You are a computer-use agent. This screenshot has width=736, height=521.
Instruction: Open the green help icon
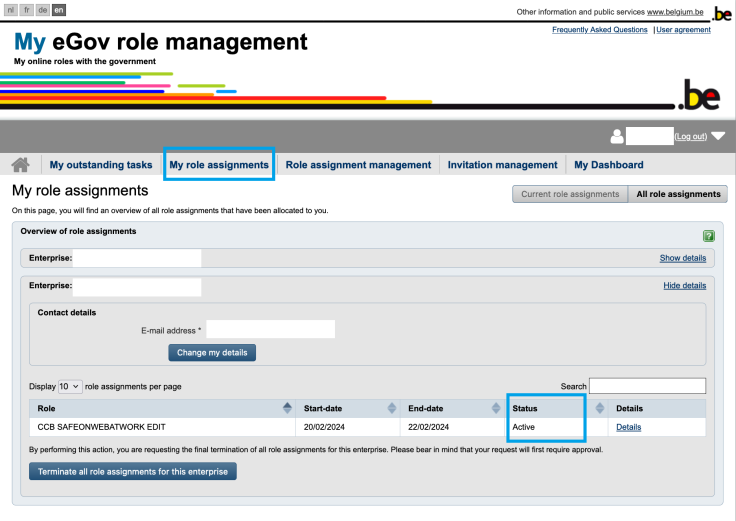click(708, 236)
